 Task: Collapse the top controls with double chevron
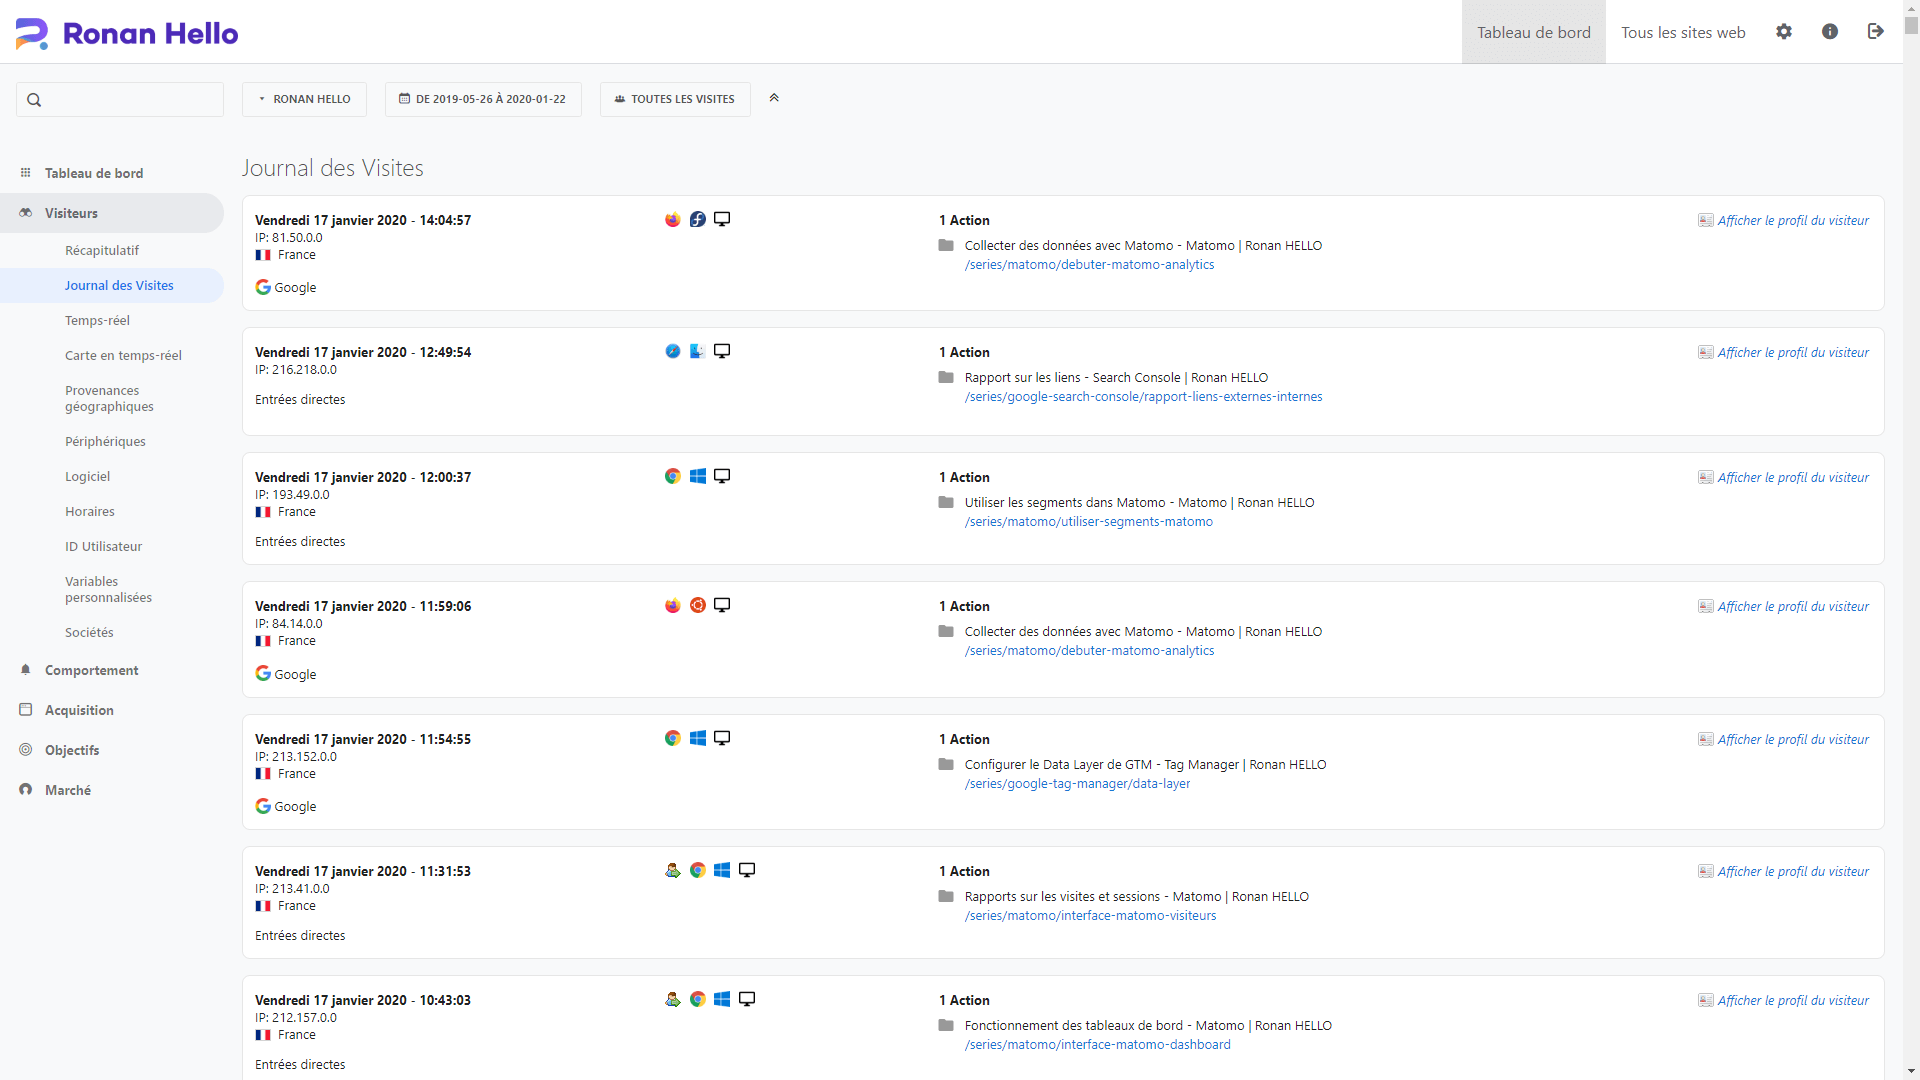774,98
